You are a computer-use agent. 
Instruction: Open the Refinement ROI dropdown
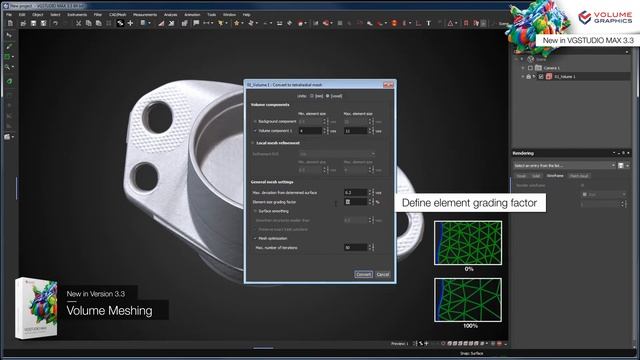point(337,154)
